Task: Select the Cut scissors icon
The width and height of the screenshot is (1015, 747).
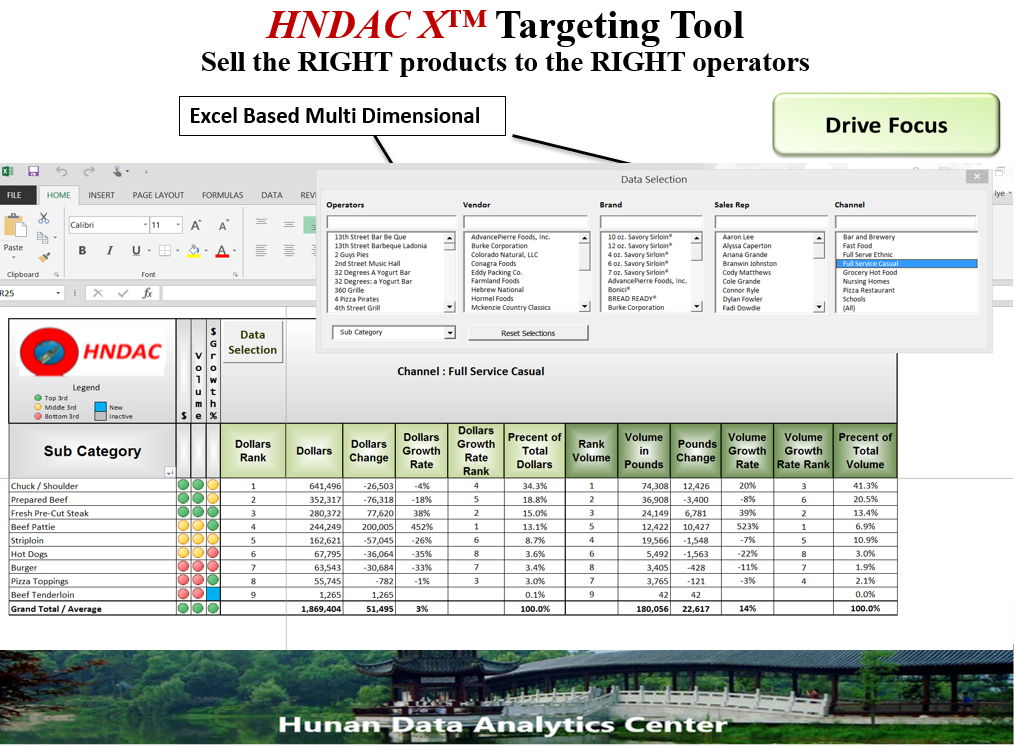Action: point(44,218)
